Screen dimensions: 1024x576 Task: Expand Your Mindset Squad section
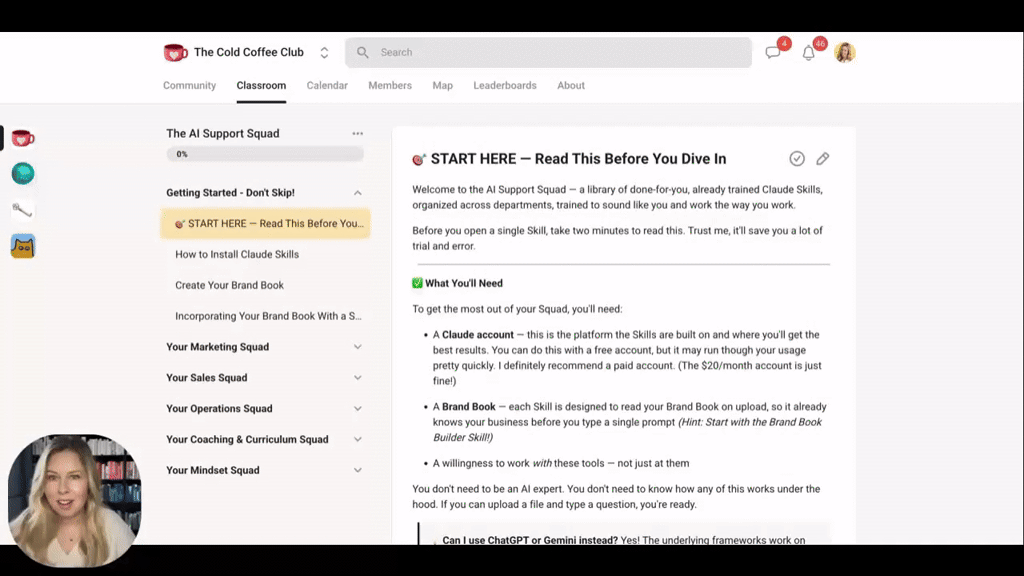coord(264,470)
